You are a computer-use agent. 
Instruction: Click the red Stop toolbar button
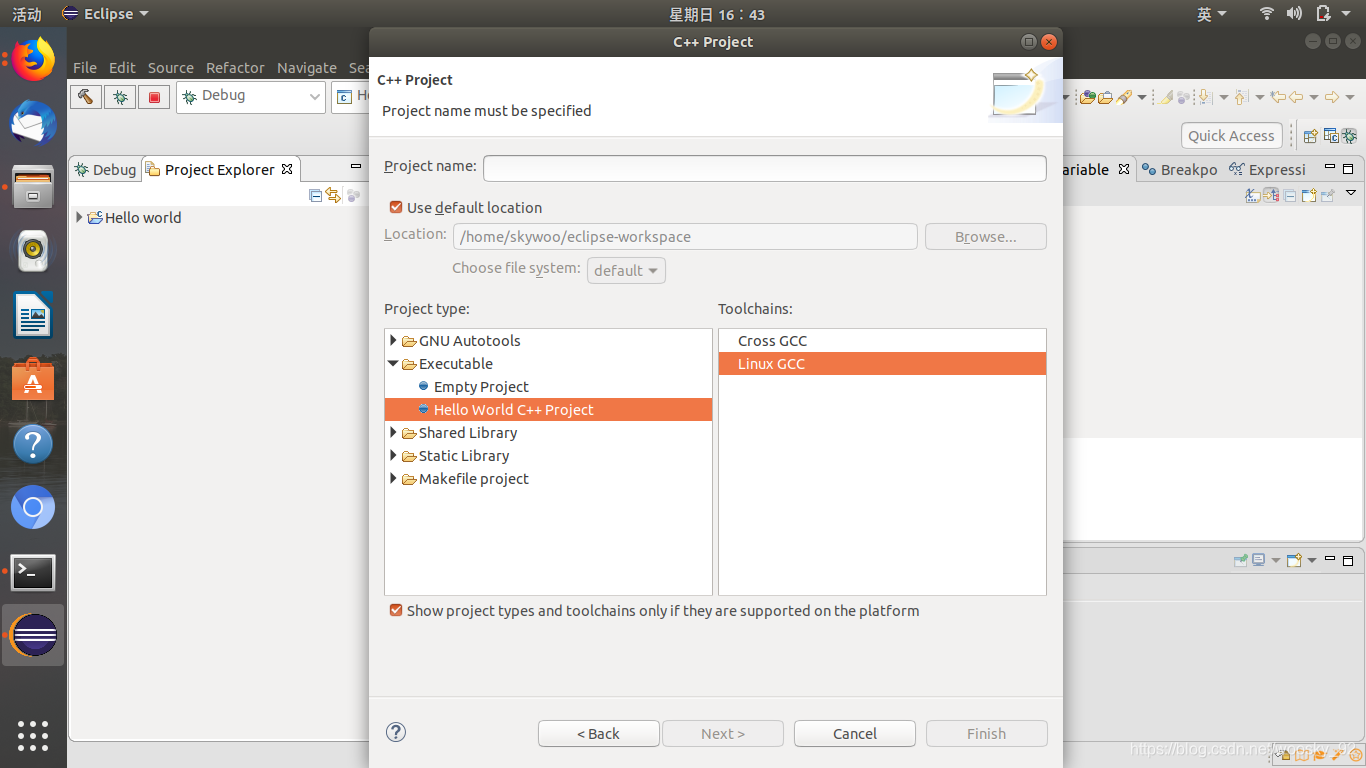[x=154, y=97]
